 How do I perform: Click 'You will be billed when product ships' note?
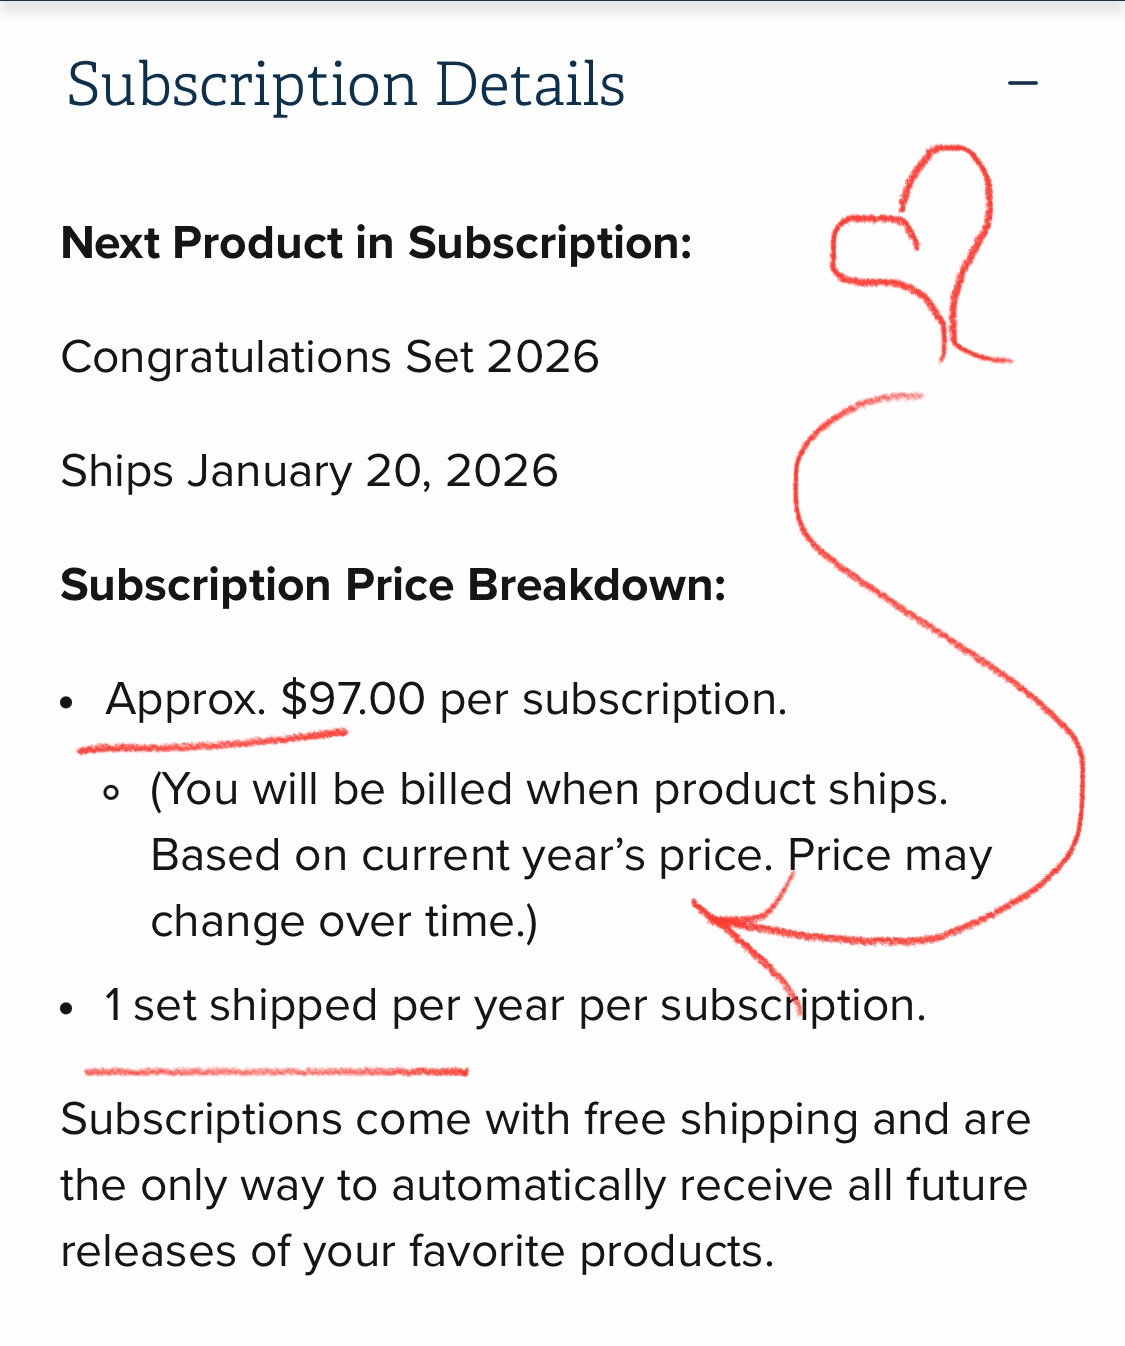coord(549,789)
